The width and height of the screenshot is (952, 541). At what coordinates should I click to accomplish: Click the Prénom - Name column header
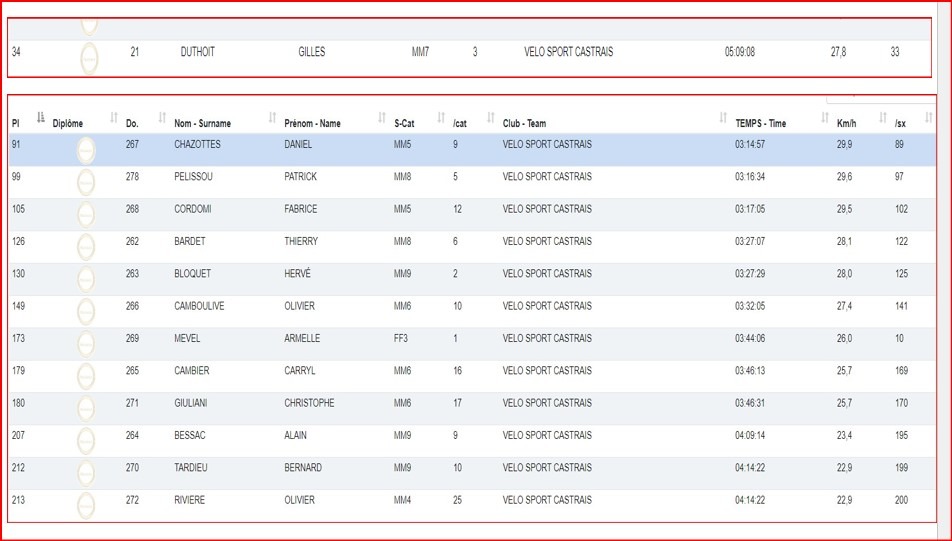(x=312, y=124)
